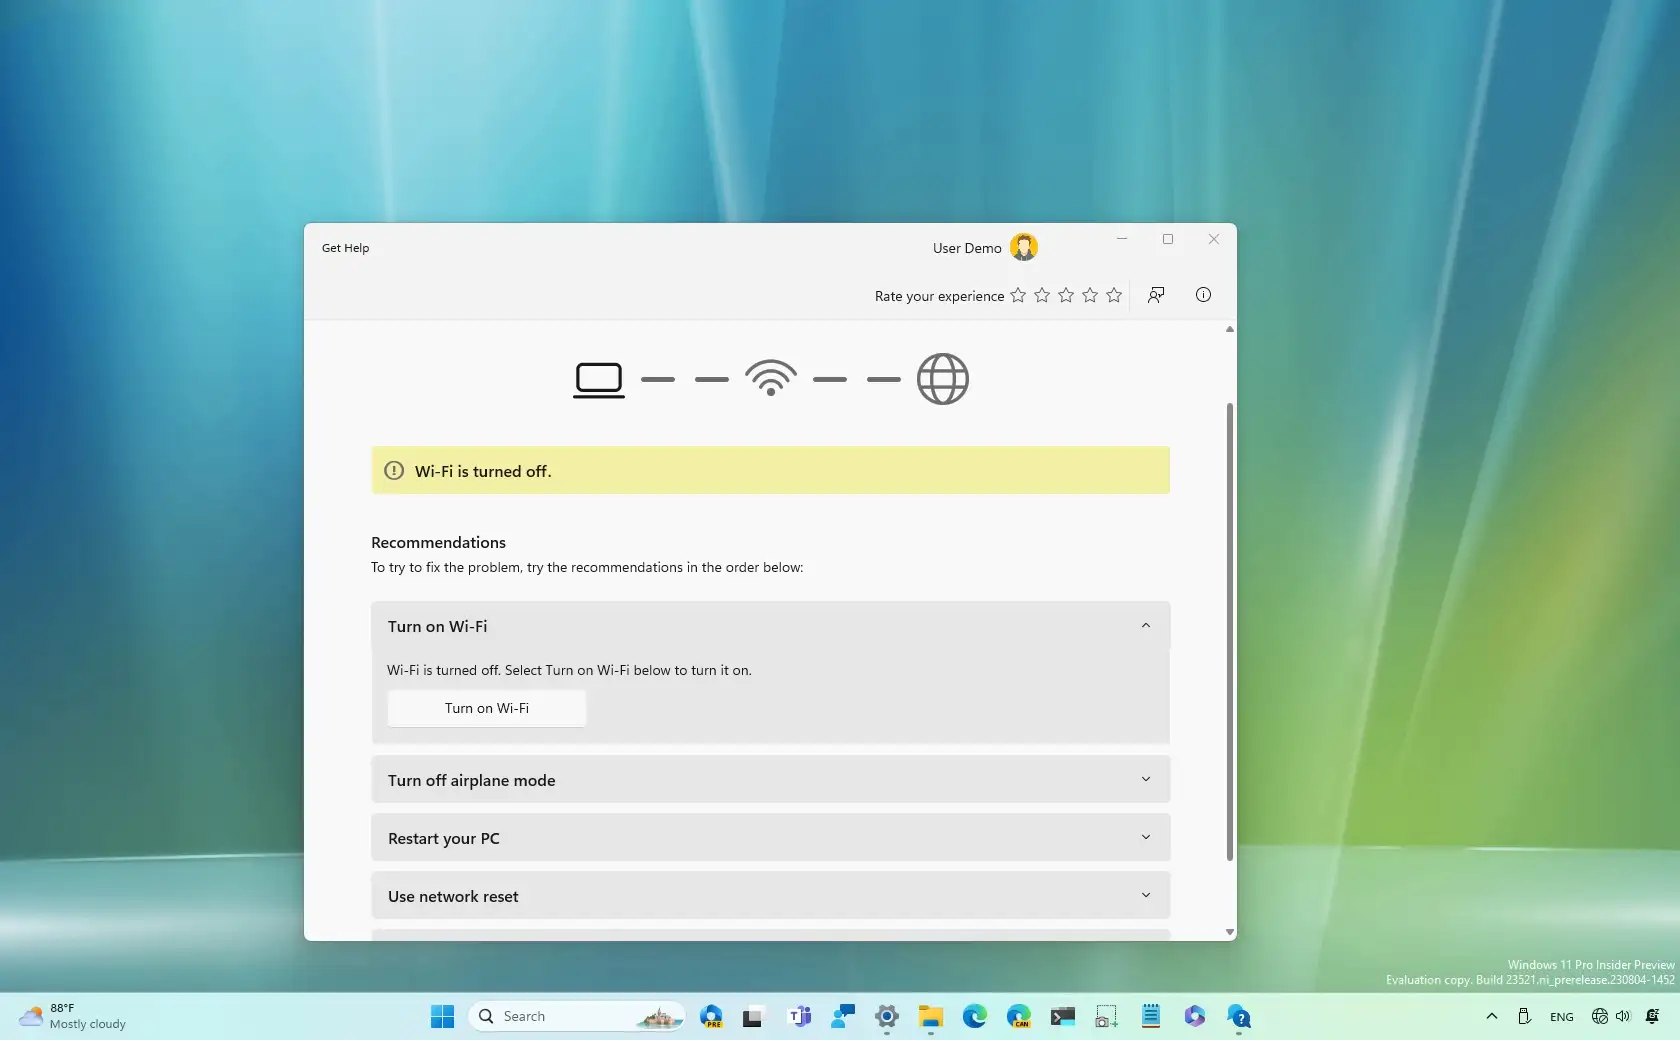
Task: Open Snipping Tool from the taskbar
Action: pyautogui.click(x=1106, y=1017)
